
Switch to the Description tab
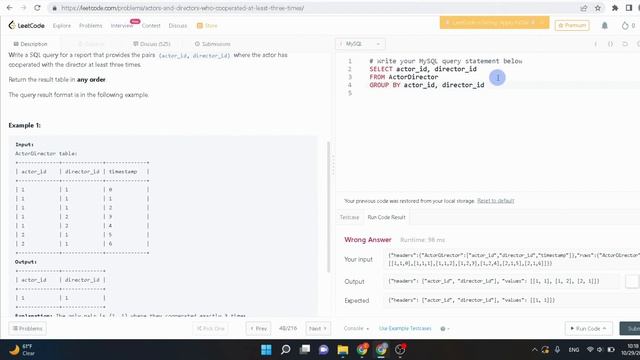pos(31,44)
